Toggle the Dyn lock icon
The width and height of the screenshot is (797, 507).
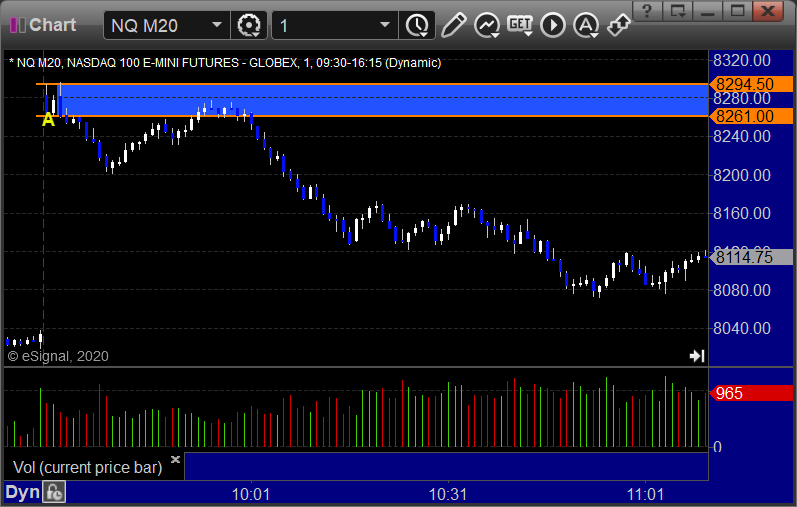point(54,492)
